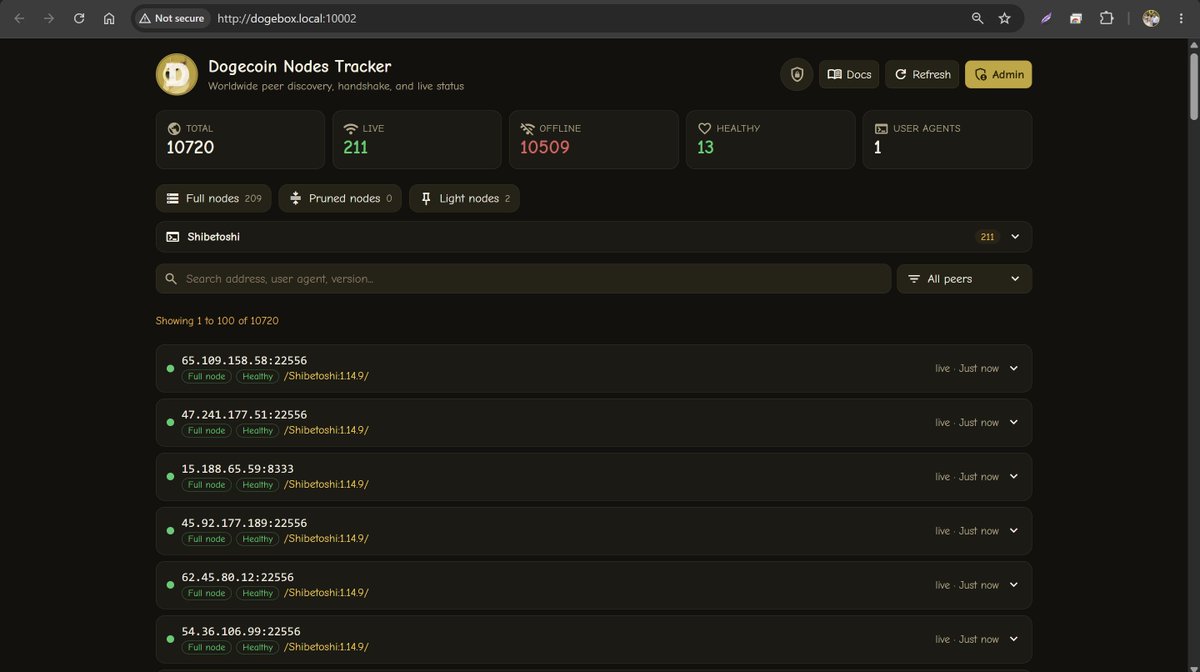Viewport: 1200px width, 672px height.
Task: Click the green status dot for 15.188.65.59
Action: tap(170, 477)
